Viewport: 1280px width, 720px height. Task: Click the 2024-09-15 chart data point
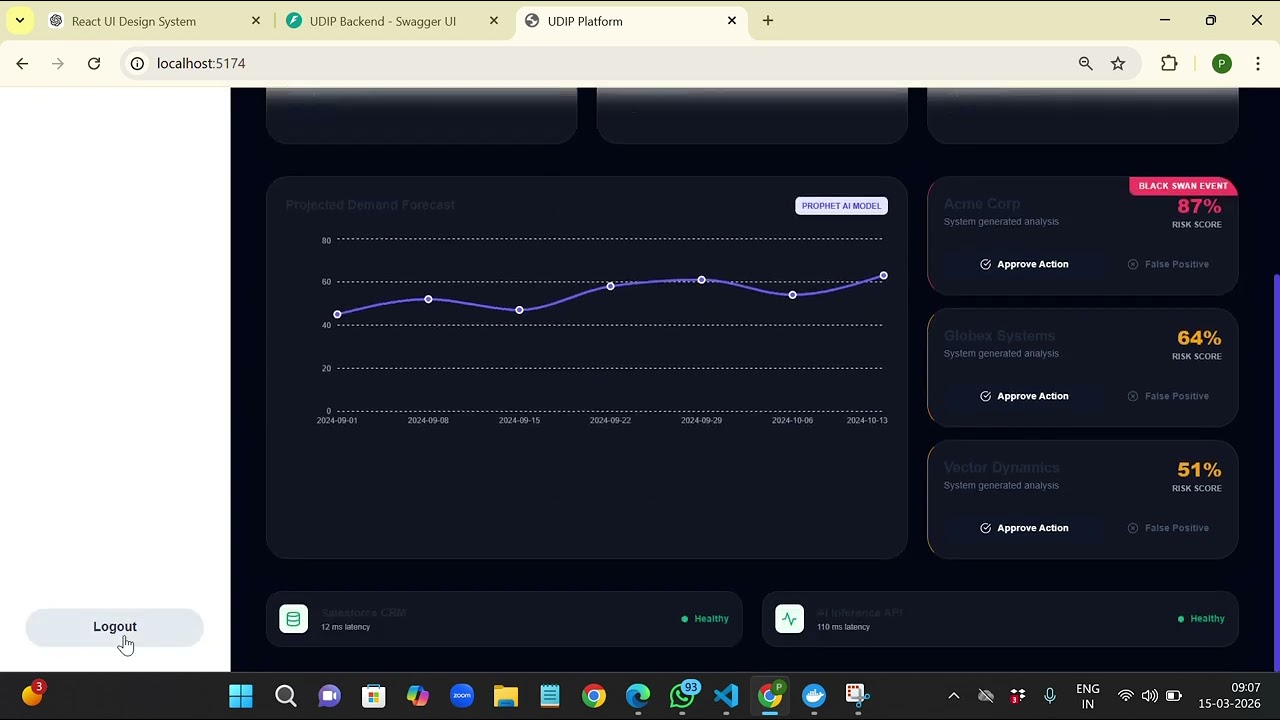(x=519, y=310)
